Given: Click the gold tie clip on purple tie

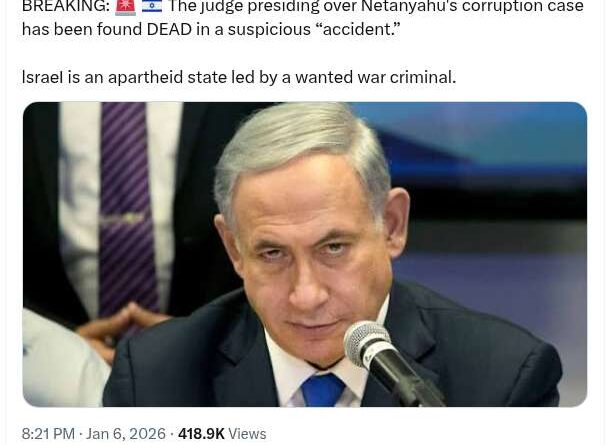Looking at the screenshot, I should (122, 218).
